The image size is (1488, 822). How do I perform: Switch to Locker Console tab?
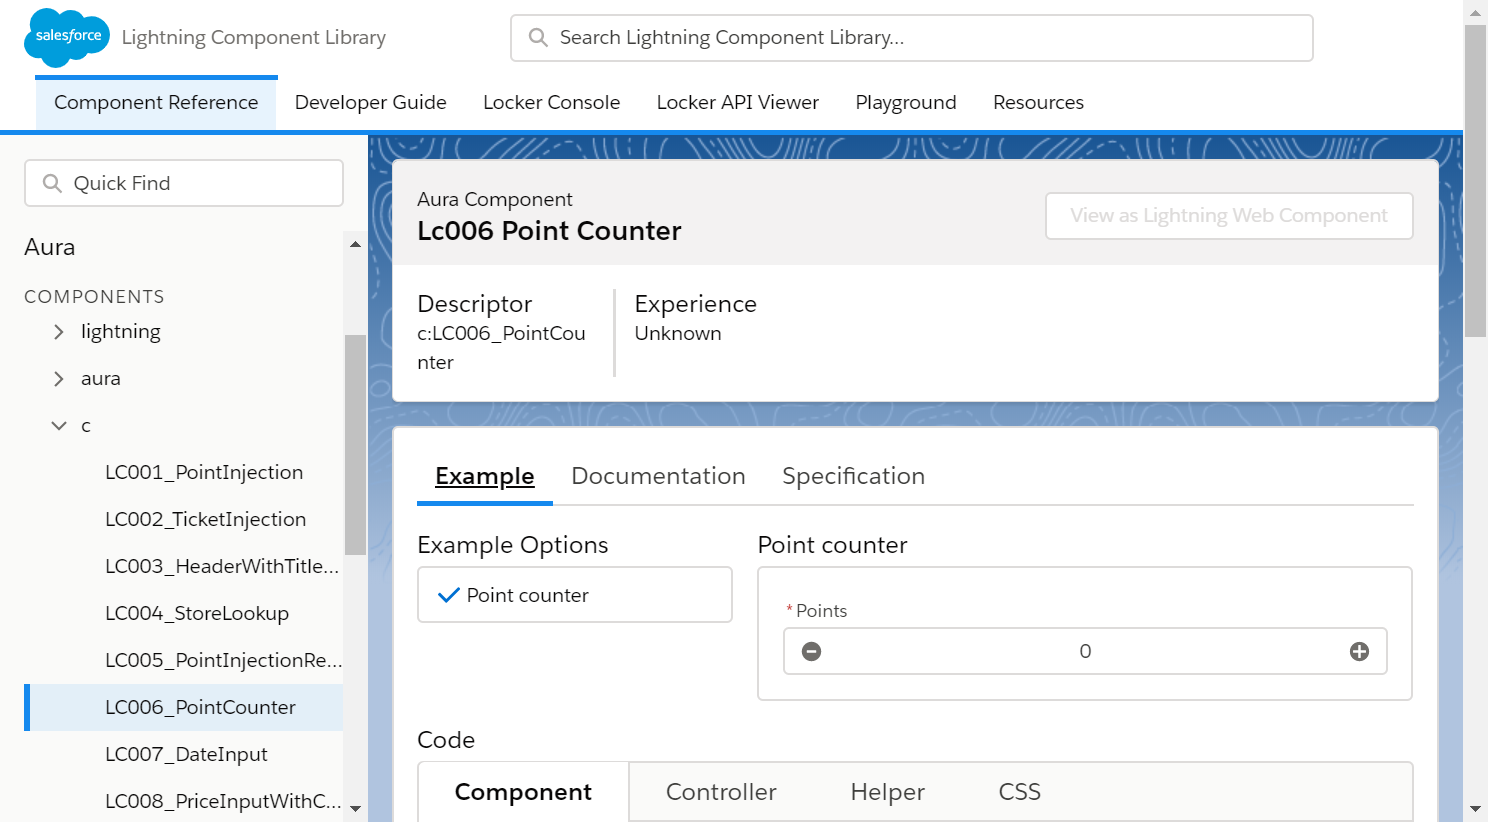(552, 103)
